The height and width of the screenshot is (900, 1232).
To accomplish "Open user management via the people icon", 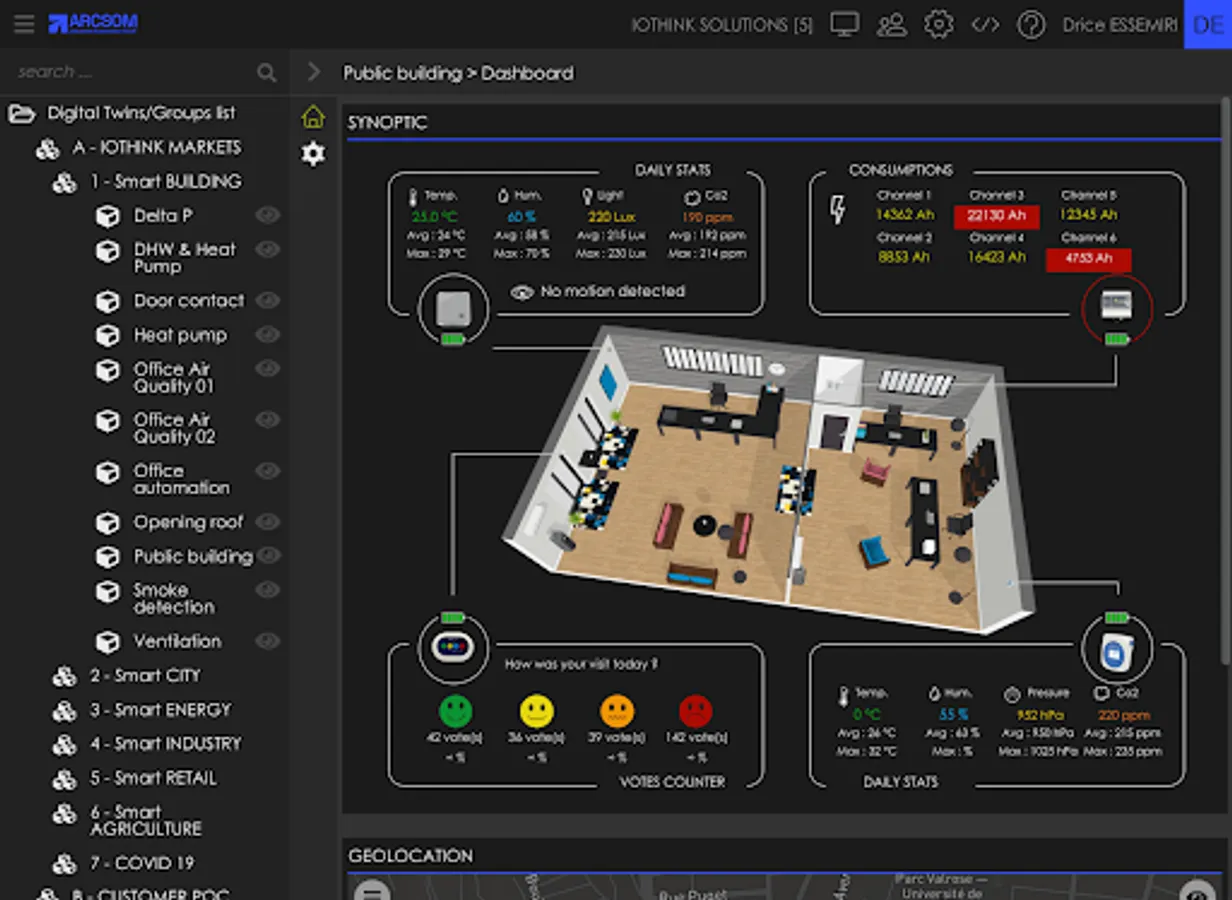I will [x=892, y=24].
